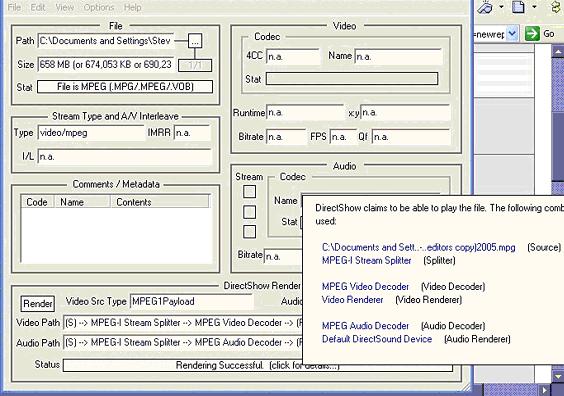Click the Rendering Successful status bar
The width and height of the screenshot is (564, 396).
coord(258,365)
